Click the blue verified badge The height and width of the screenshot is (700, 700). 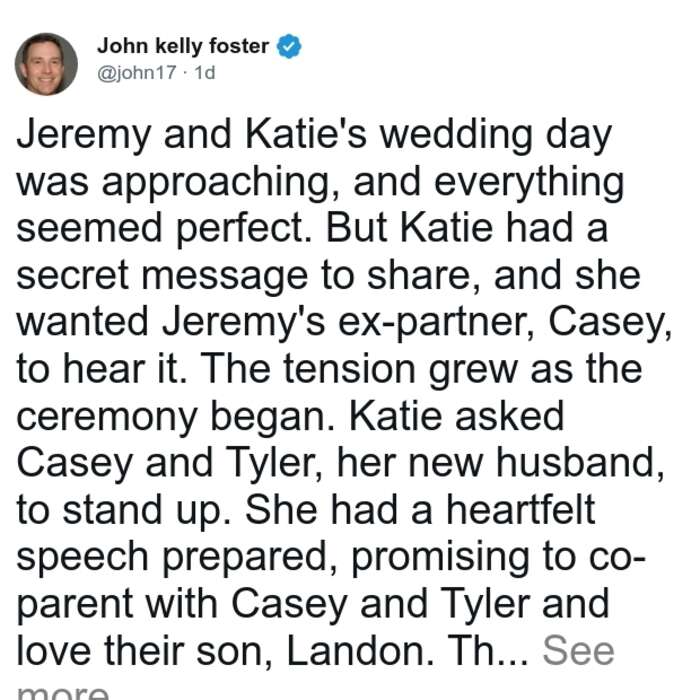pyautogui.click(x=289, y=46)
